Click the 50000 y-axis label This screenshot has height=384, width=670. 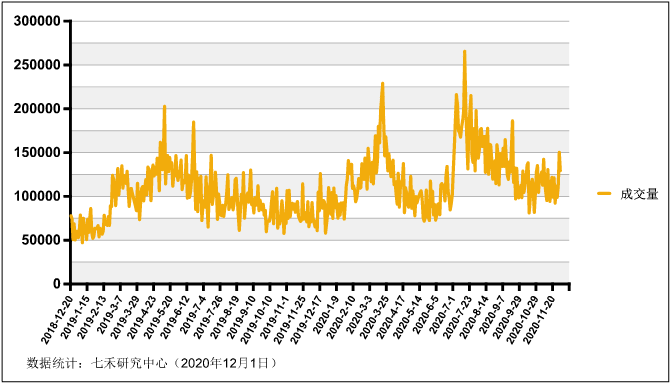(x=41, y=240)
